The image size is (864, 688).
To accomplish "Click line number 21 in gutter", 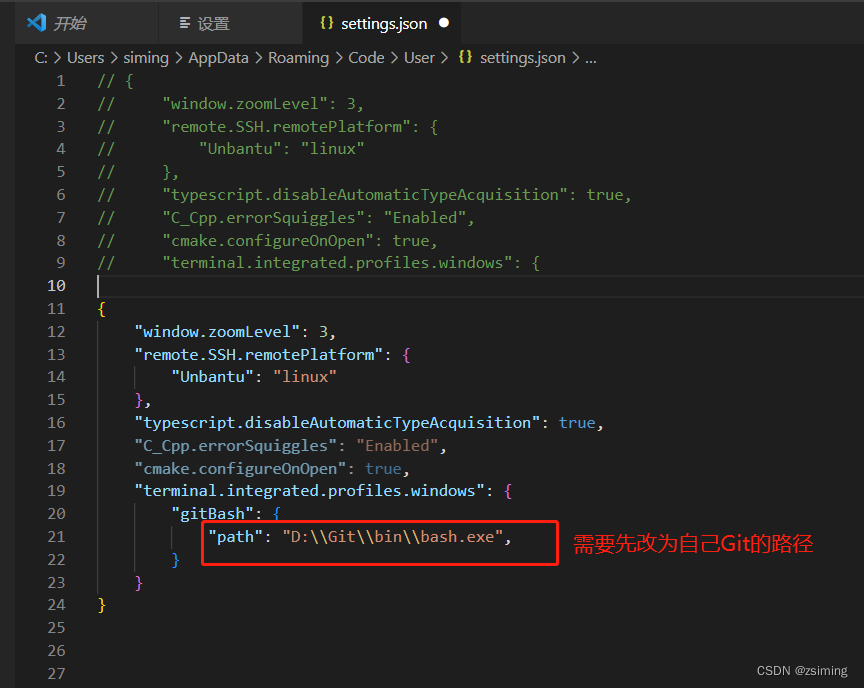I will pyautogui.click(x=56, y=536).
